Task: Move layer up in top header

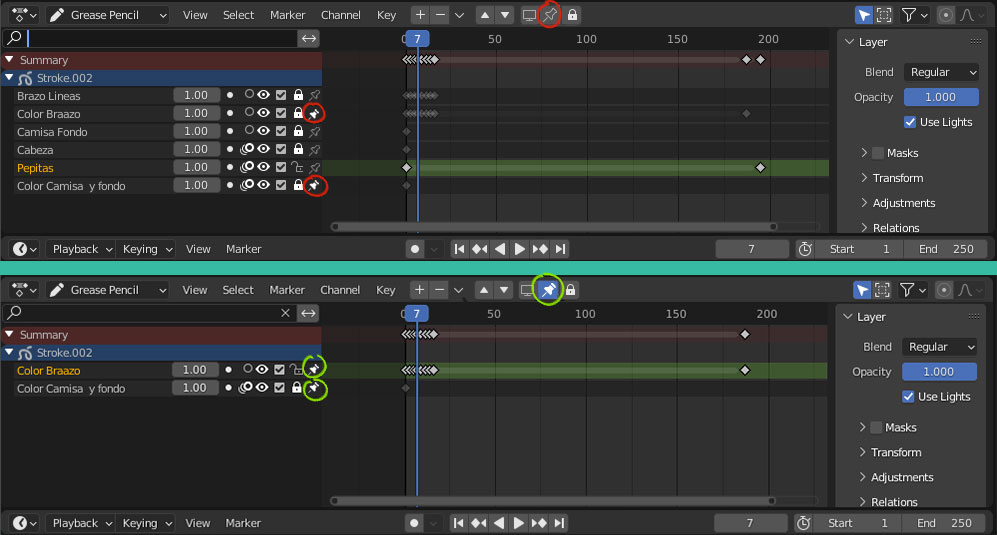Action: (485, 15)
